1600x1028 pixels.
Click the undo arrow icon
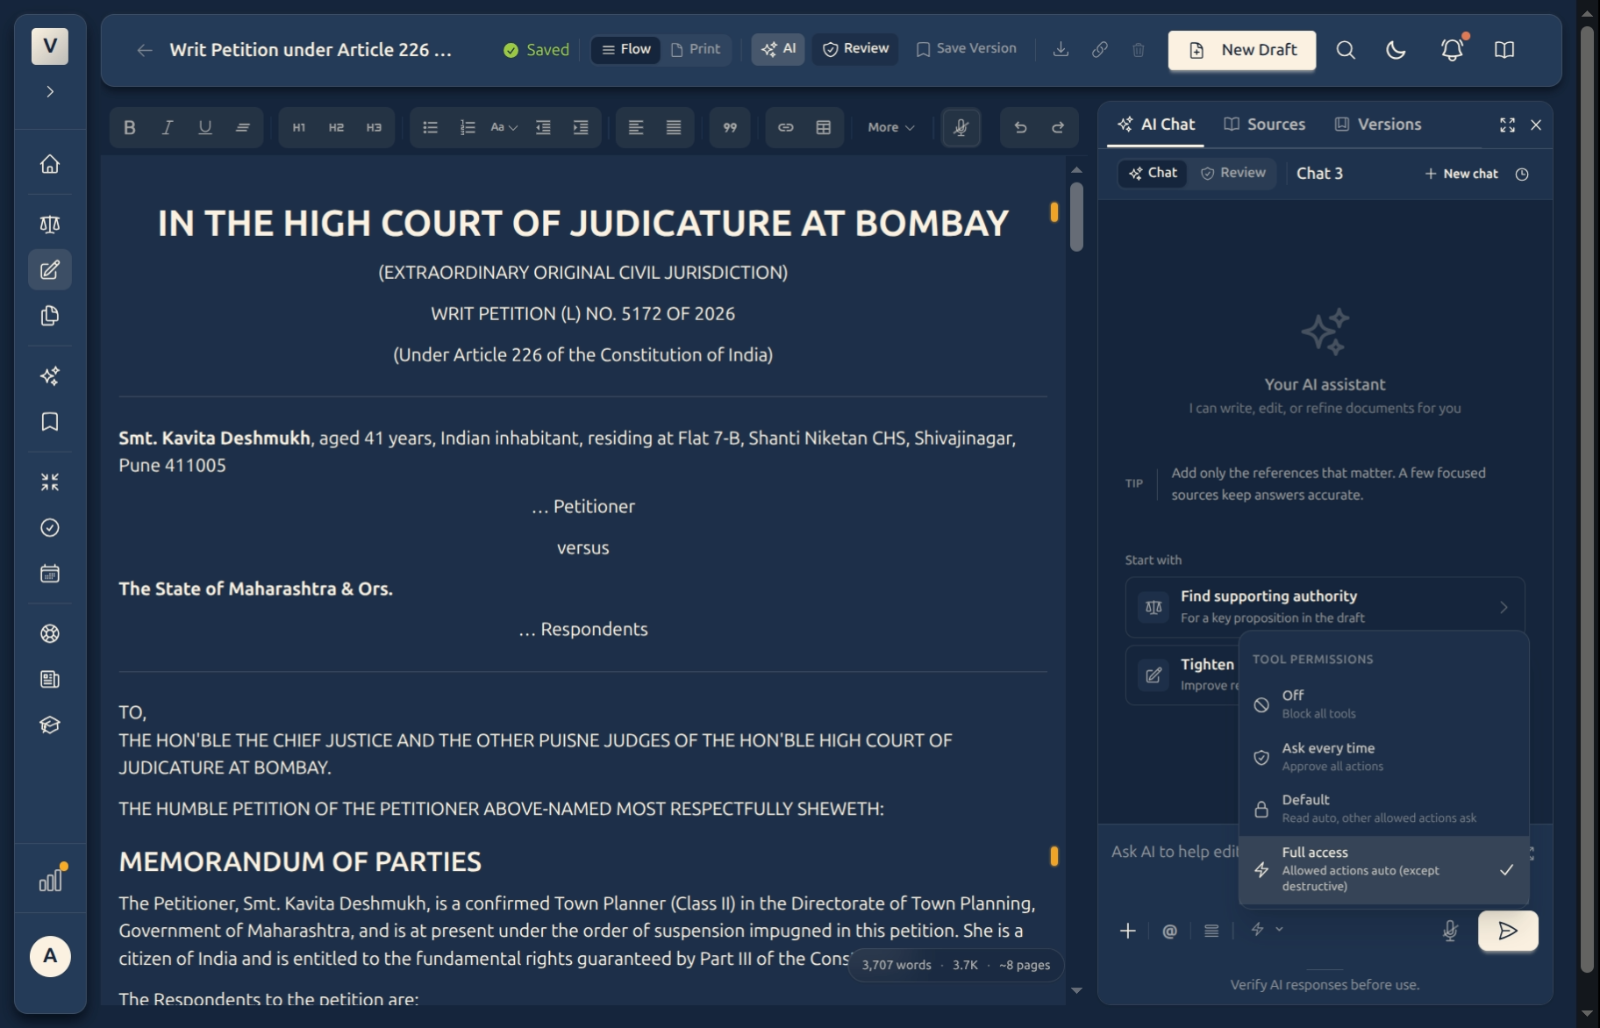pyautogui.click(x=1020, y=127)
